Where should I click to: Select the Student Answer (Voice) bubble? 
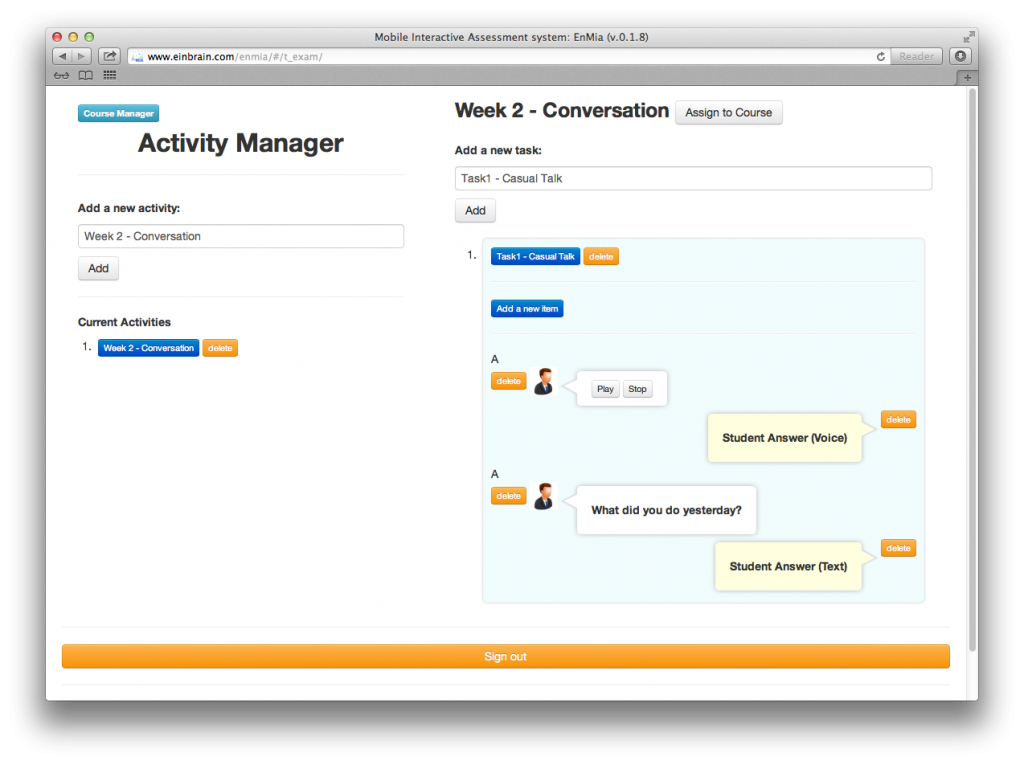(x=785, y=438)
